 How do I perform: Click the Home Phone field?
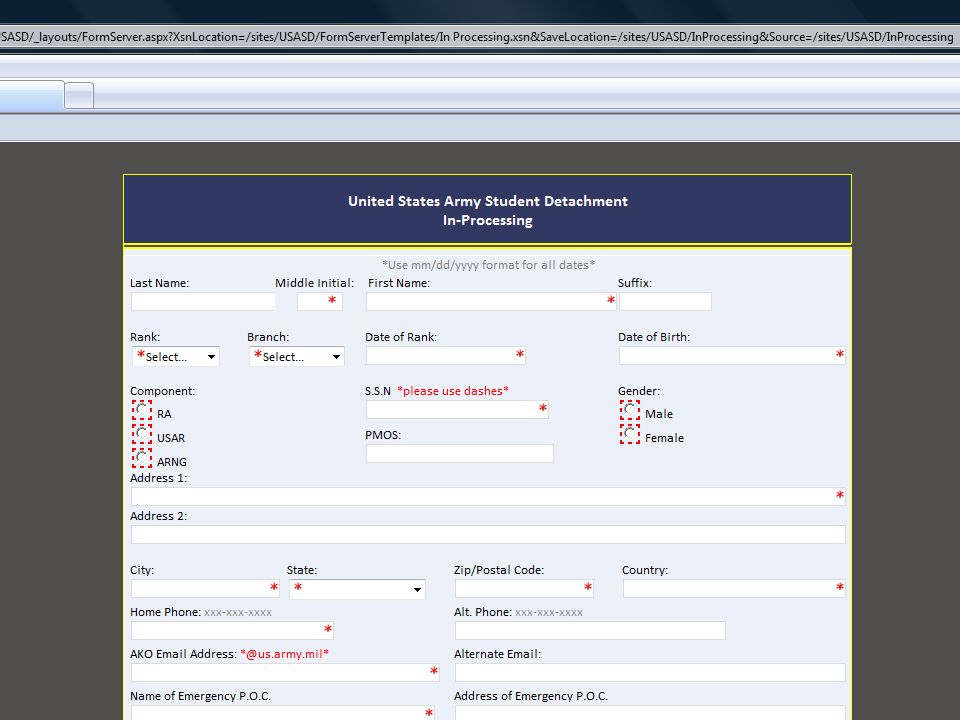tap(232, 630)
